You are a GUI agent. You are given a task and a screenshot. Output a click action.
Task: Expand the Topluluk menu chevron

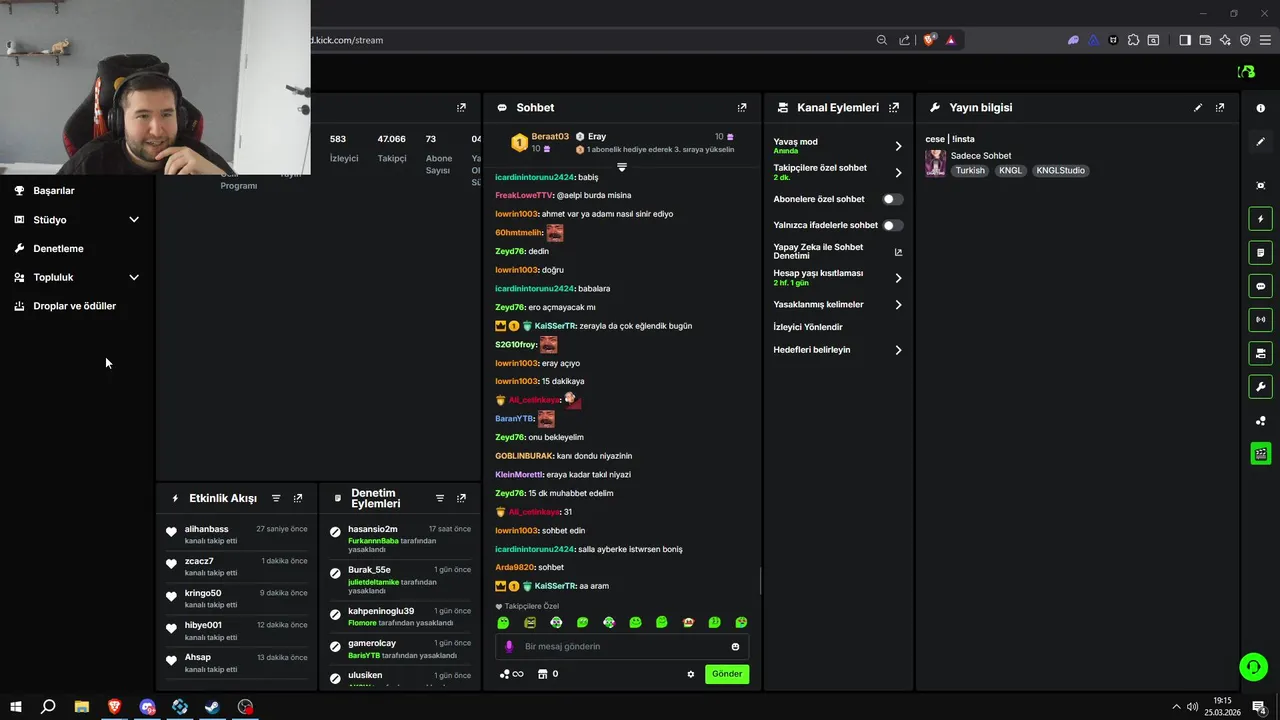pyautogui.click(x=134, y=277)
